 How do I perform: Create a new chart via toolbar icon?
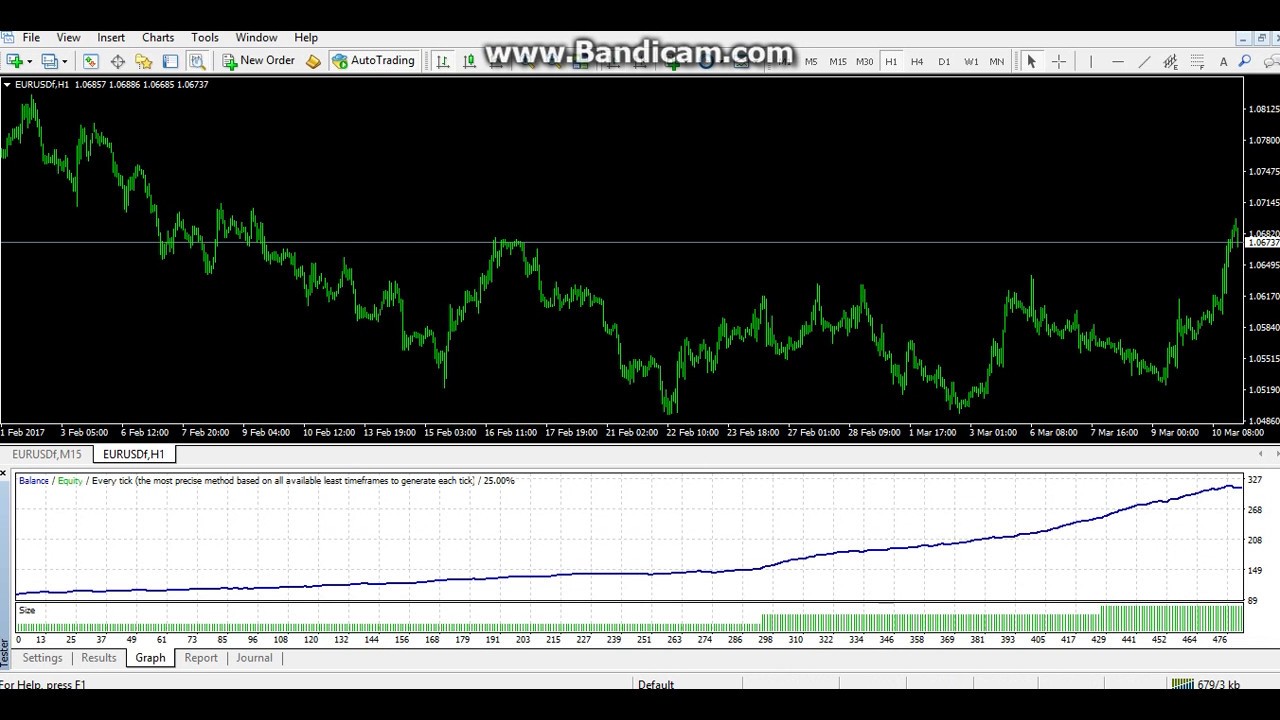(14, 61)
